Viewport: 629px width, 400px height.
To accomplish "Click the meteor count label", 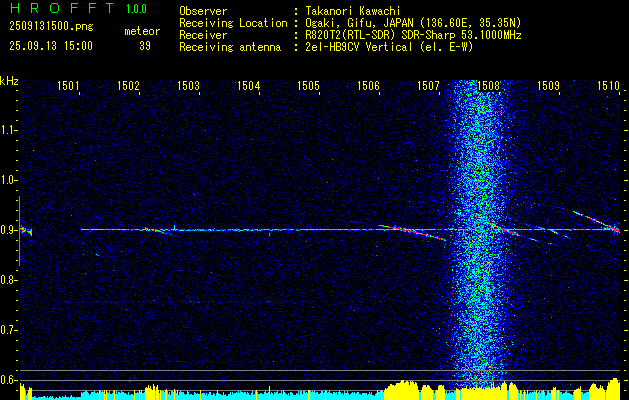I will 142,31.
